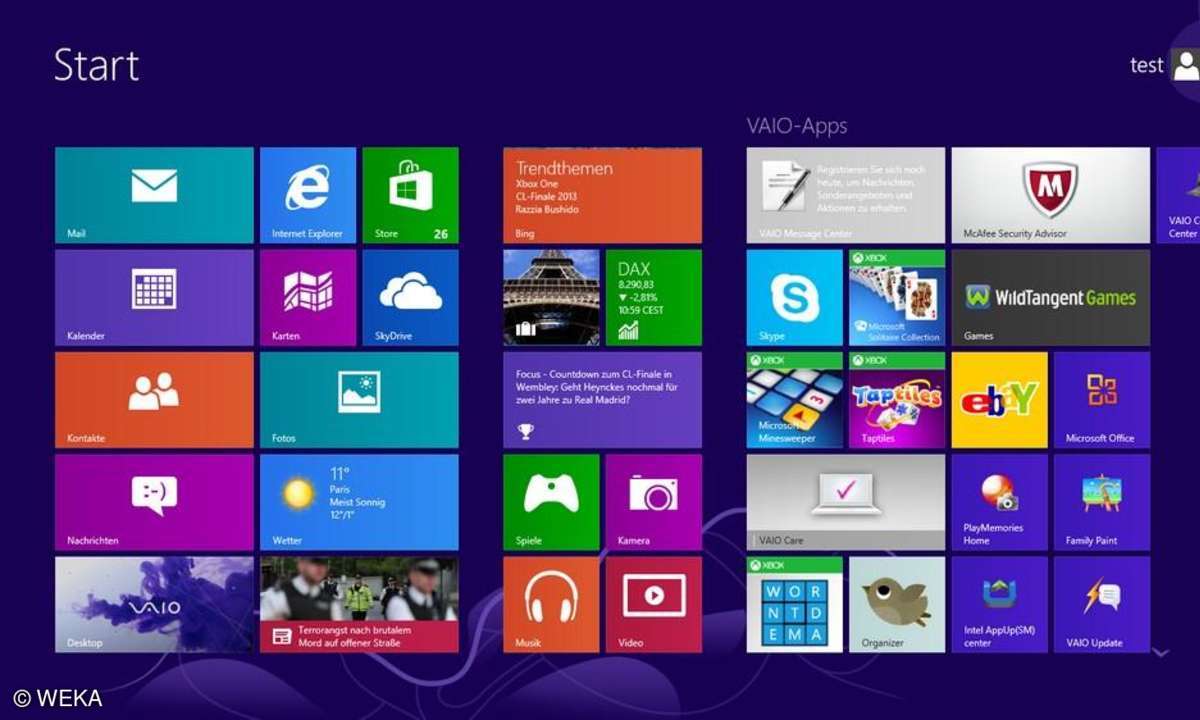
Task: Open the Karten maps tile
Action: tap(308, 298)
